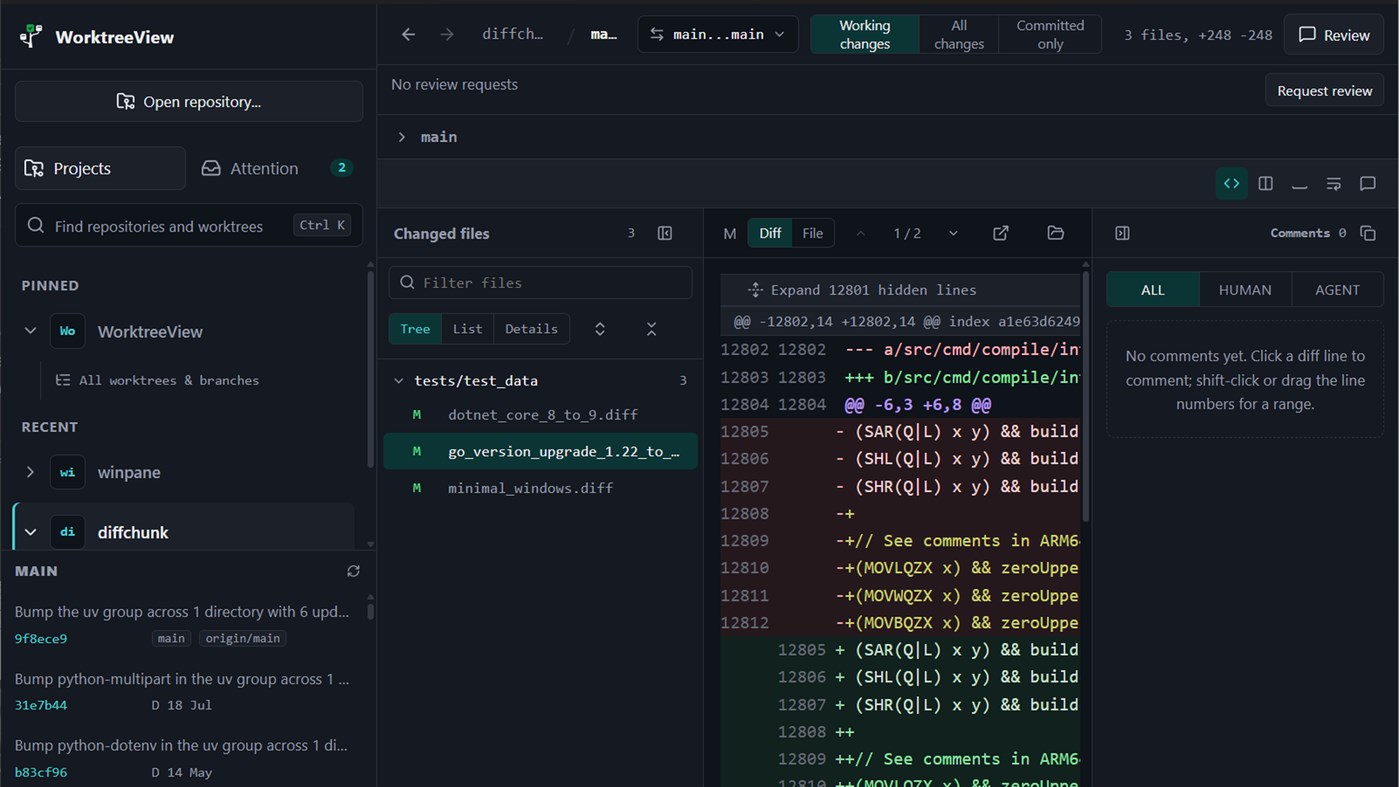Toggle line wrap in diff toolbar
Screen dimensions: 1399x787
[1333, 183]
